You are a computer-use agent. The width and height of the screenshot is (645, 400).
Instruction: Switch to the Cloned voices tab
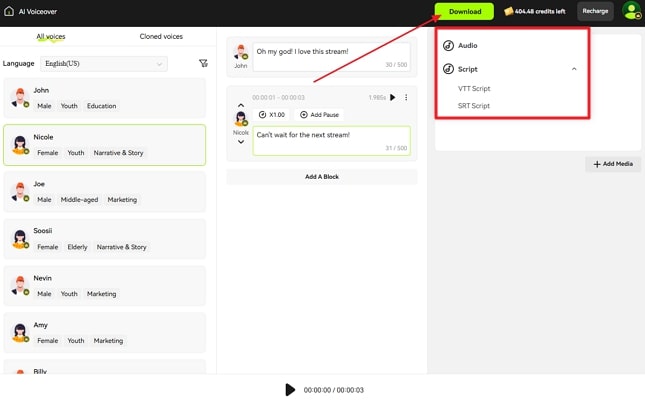pyautogui.click(x=161, y=36)
